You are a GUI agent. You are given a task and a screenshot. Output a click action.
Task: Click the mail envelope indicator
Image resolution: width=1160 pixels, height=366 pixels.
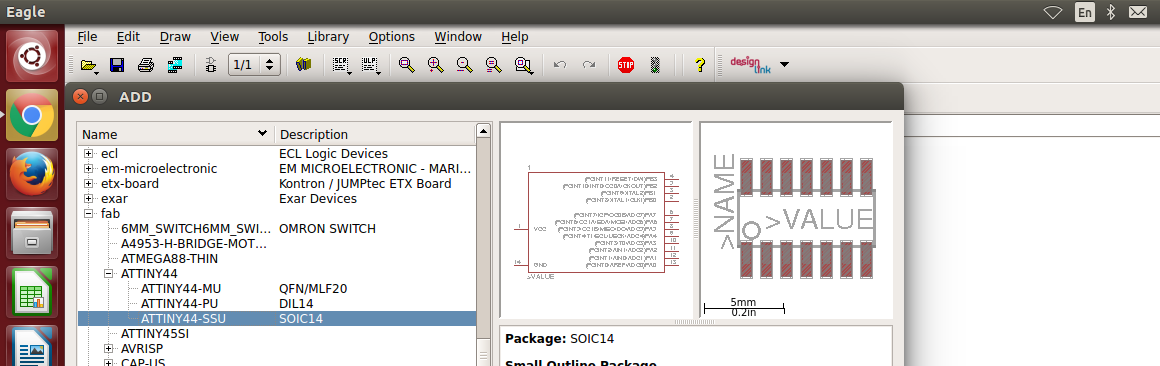click(x=1138, y=12)
